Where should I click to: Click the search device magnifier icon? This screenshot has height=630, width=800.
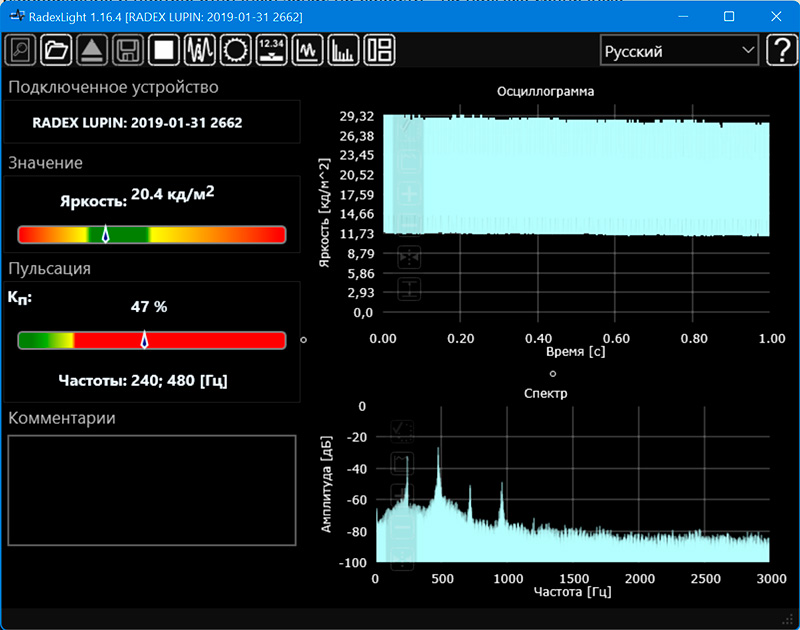pos(21,49)
